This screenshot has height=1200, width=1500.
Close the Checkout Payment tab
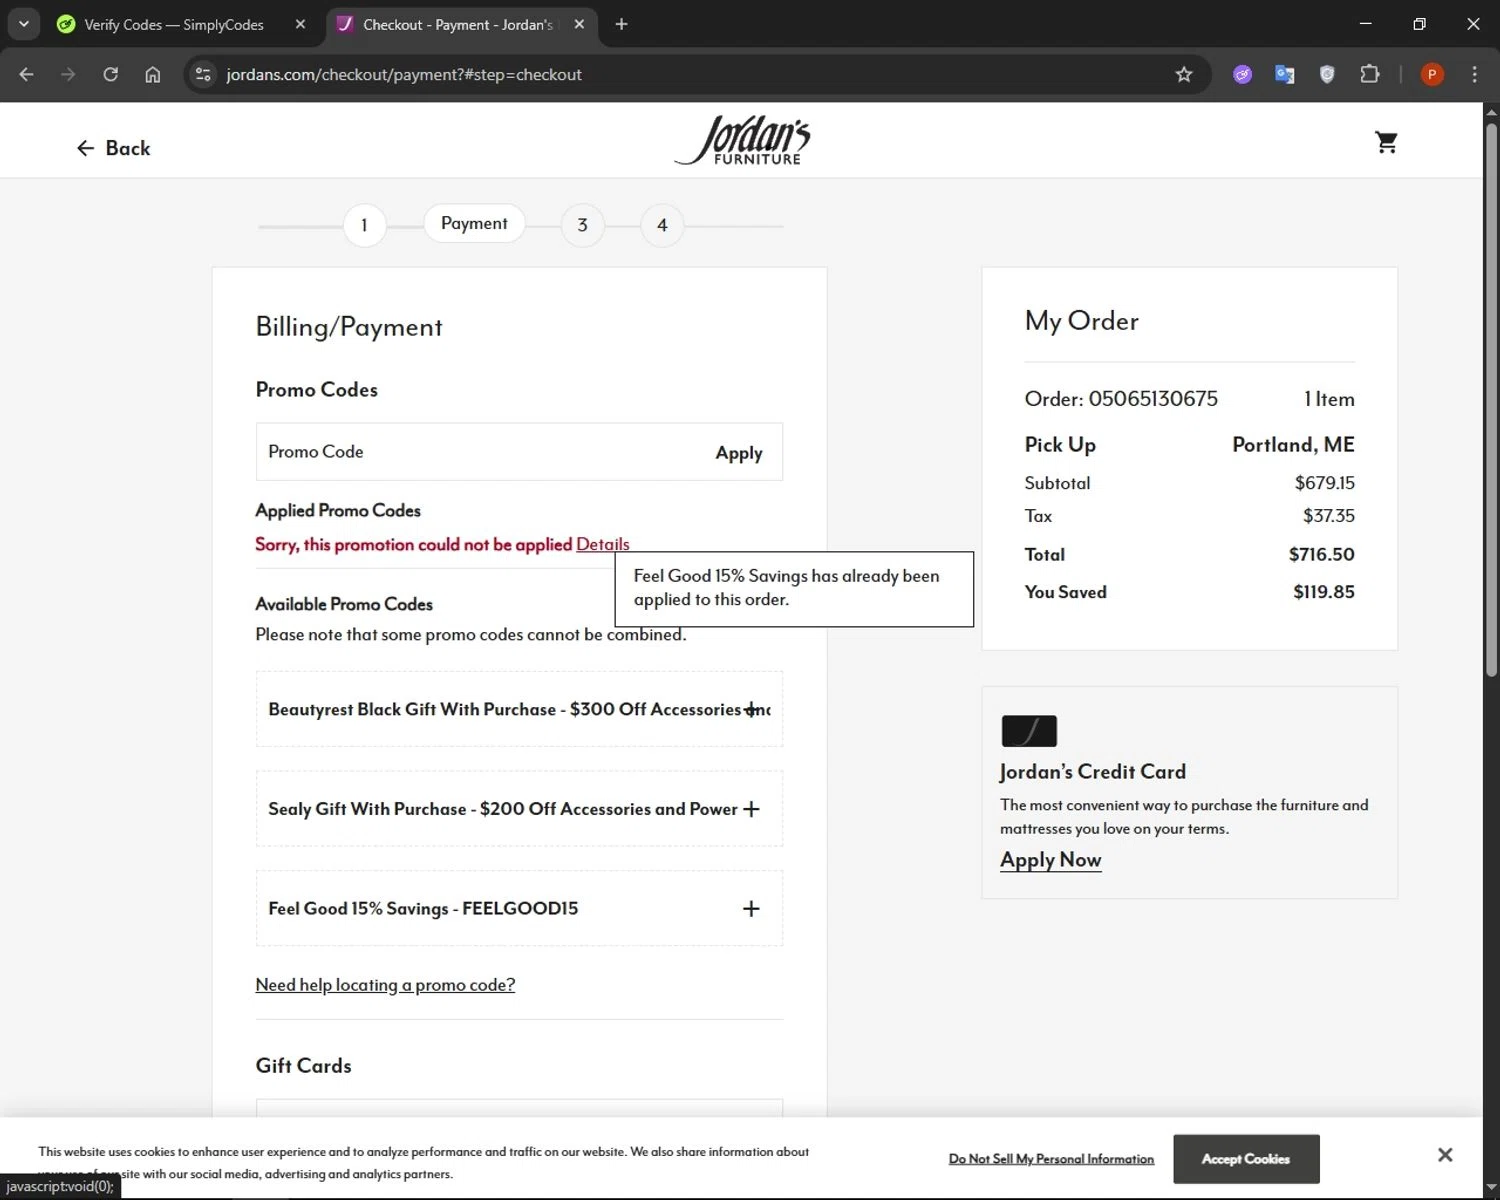(x=579, y=24)
